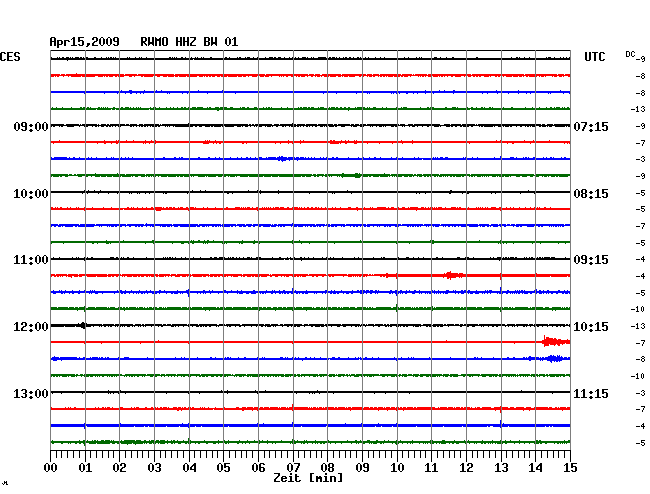Viewport: 650px width, 494px height.
Task: Click minute tick label "12"
Action: click(466, 467)
